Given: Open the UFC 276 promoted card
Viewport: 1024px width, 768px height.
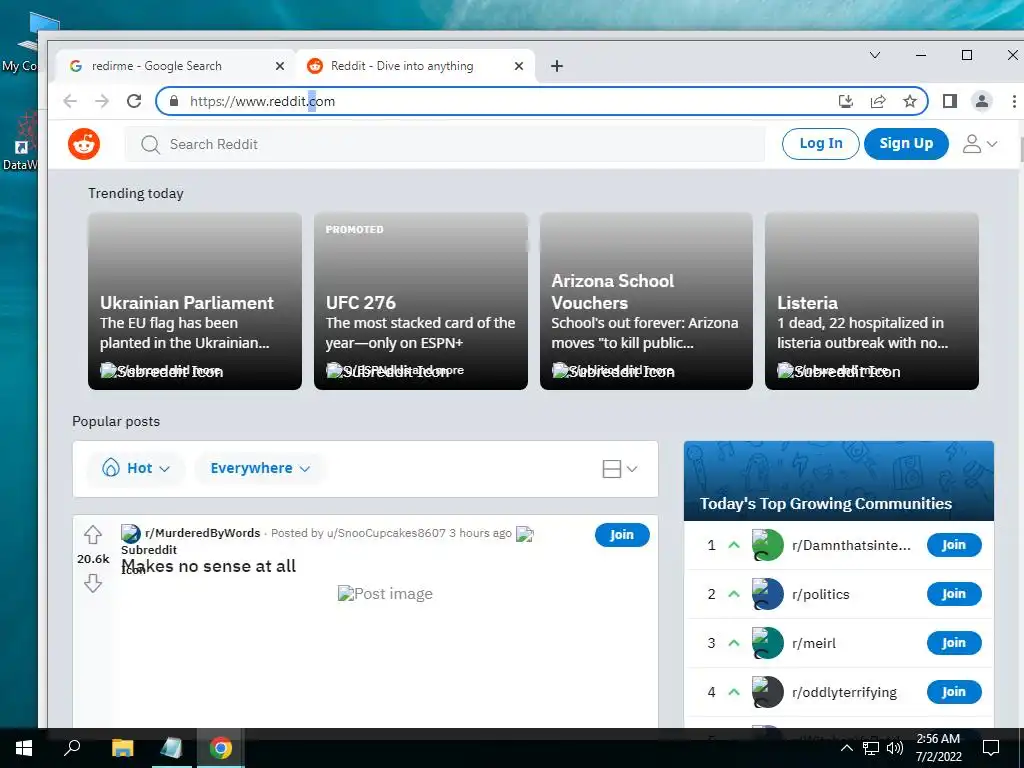Looking at the screenshot, I should coord(421,301).
